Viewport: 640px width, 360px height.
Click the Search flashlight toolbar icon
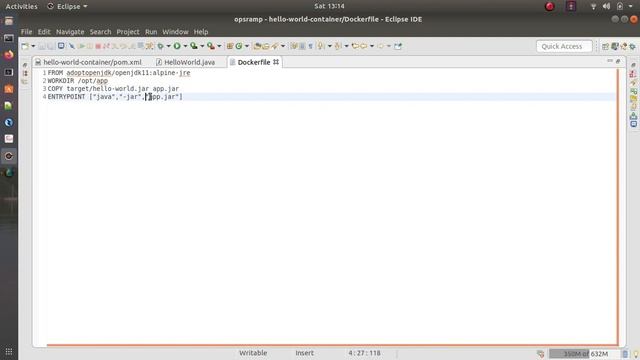click(275, 46)
